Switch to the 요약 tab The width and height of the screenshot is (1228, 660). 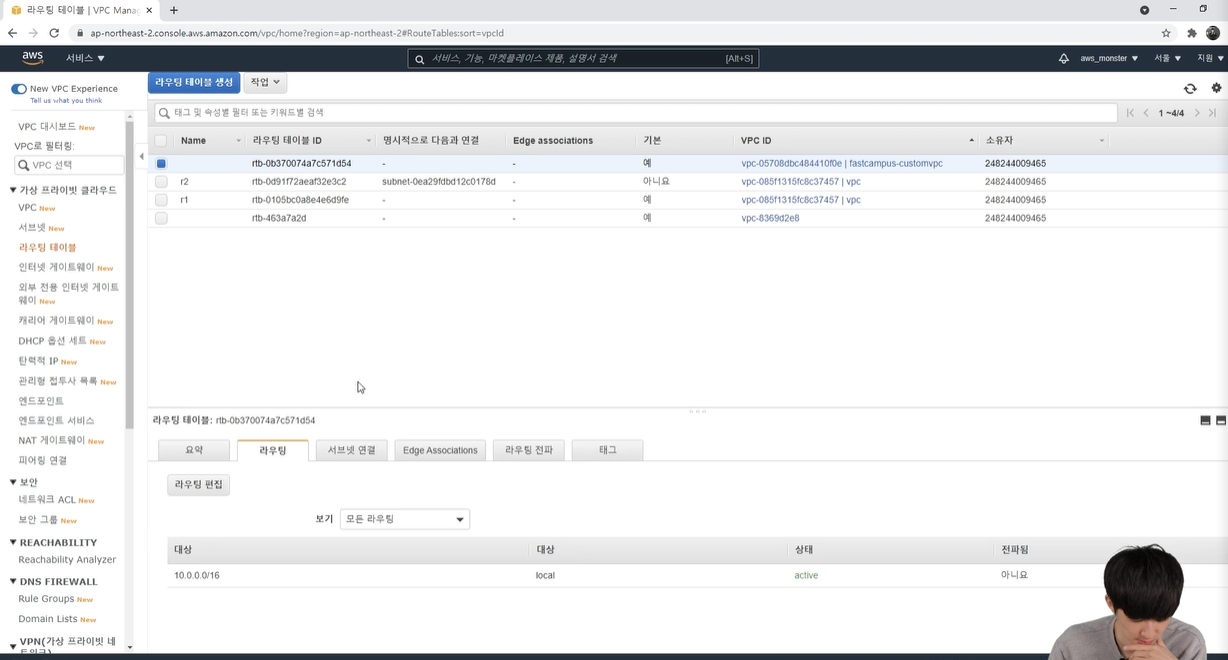194,450
